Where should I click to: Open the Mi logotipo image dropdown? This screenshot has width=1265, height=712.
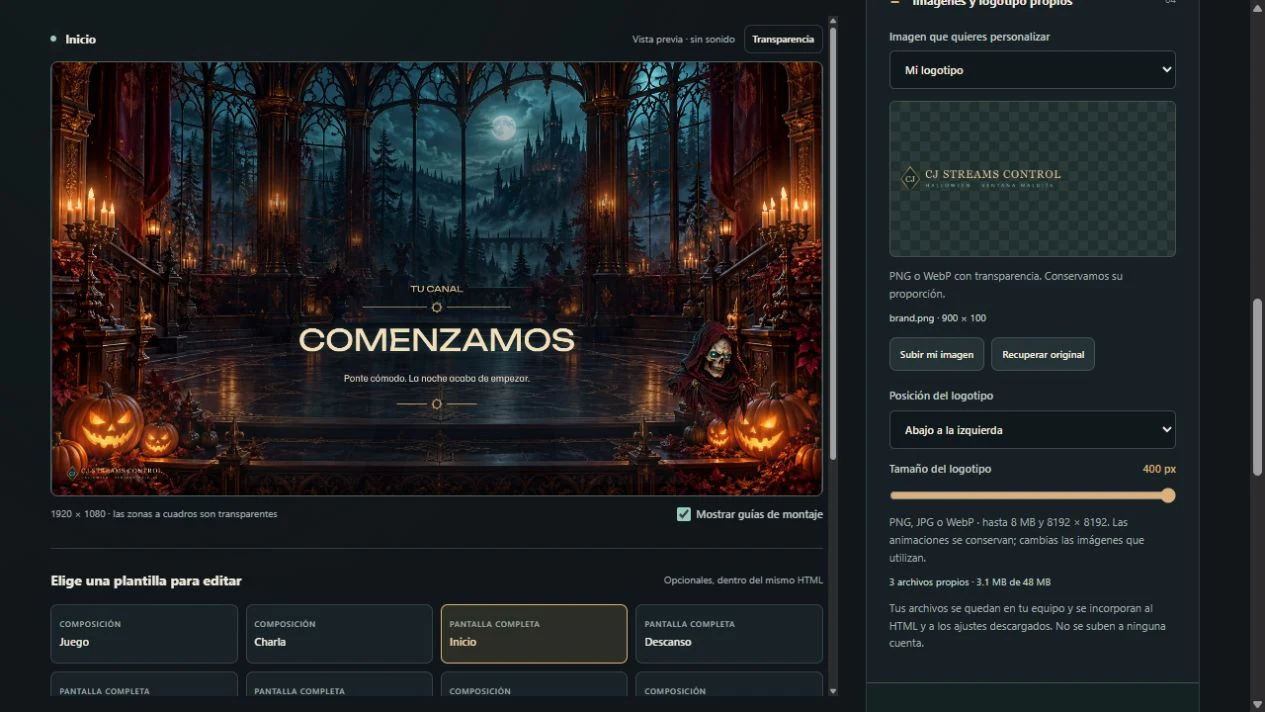(1032, 70)
